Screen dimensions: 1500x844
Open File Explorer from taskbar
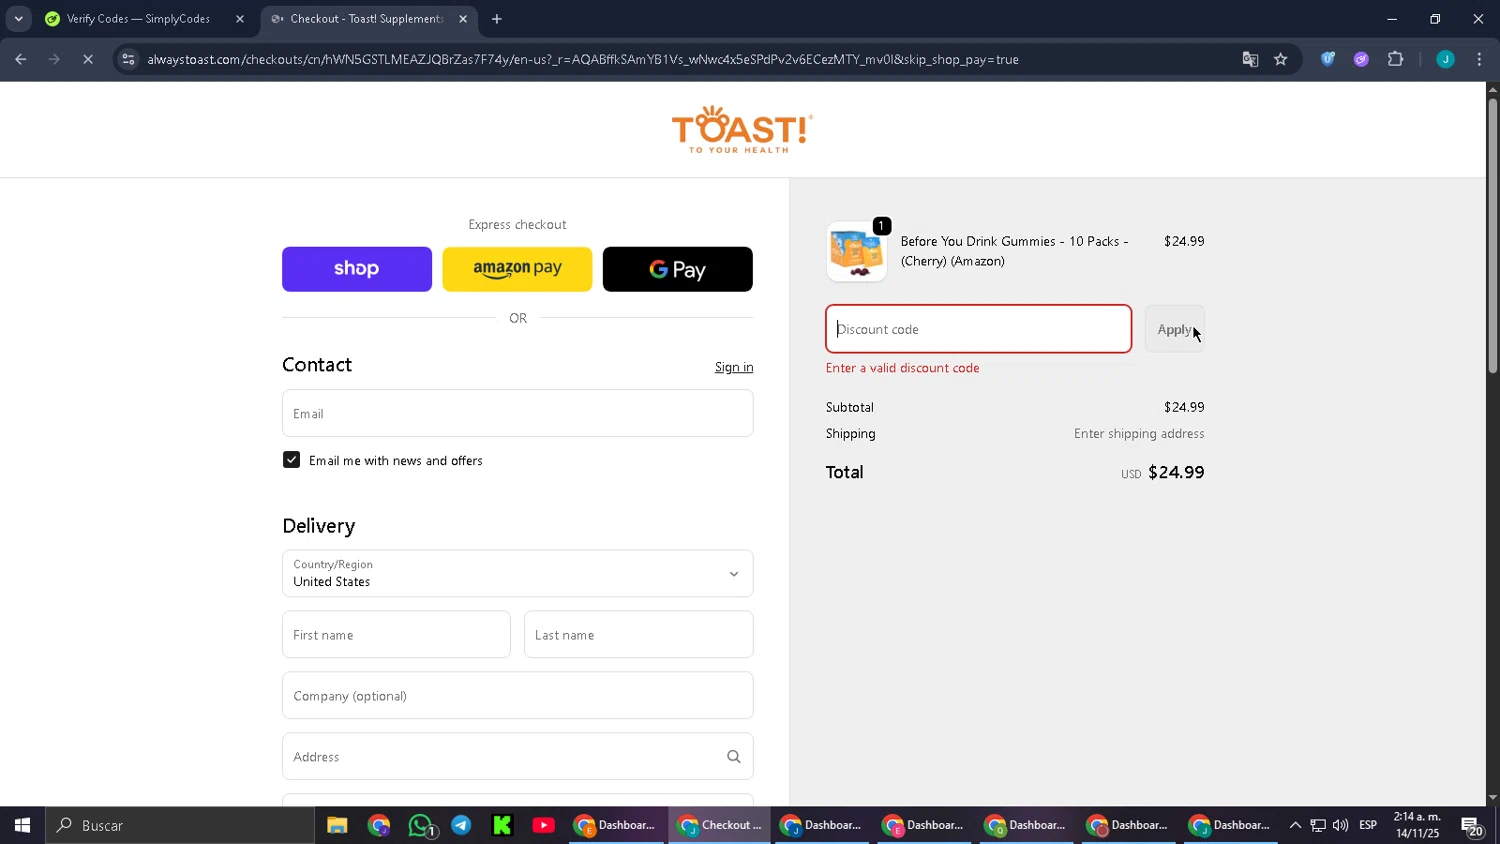coord(337,825)
